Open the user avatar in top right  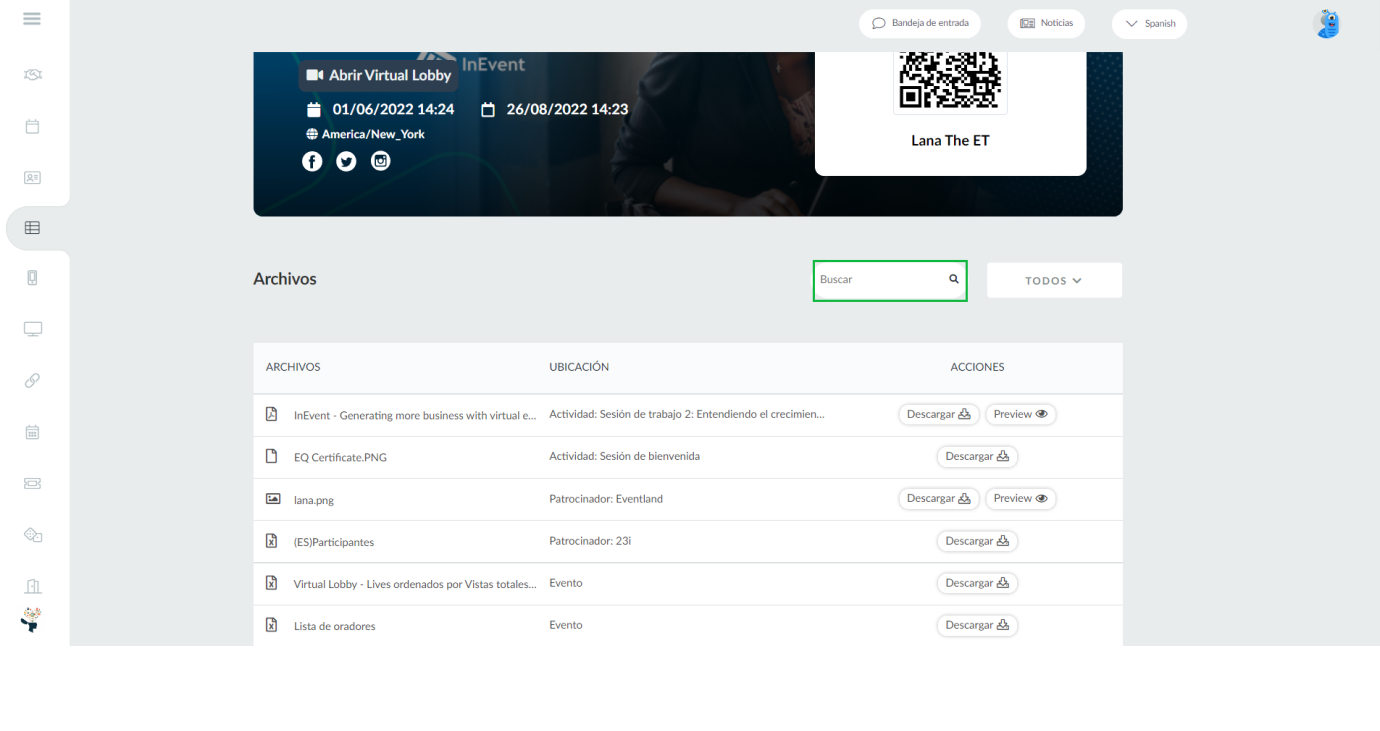click(x=1326, y=24)
